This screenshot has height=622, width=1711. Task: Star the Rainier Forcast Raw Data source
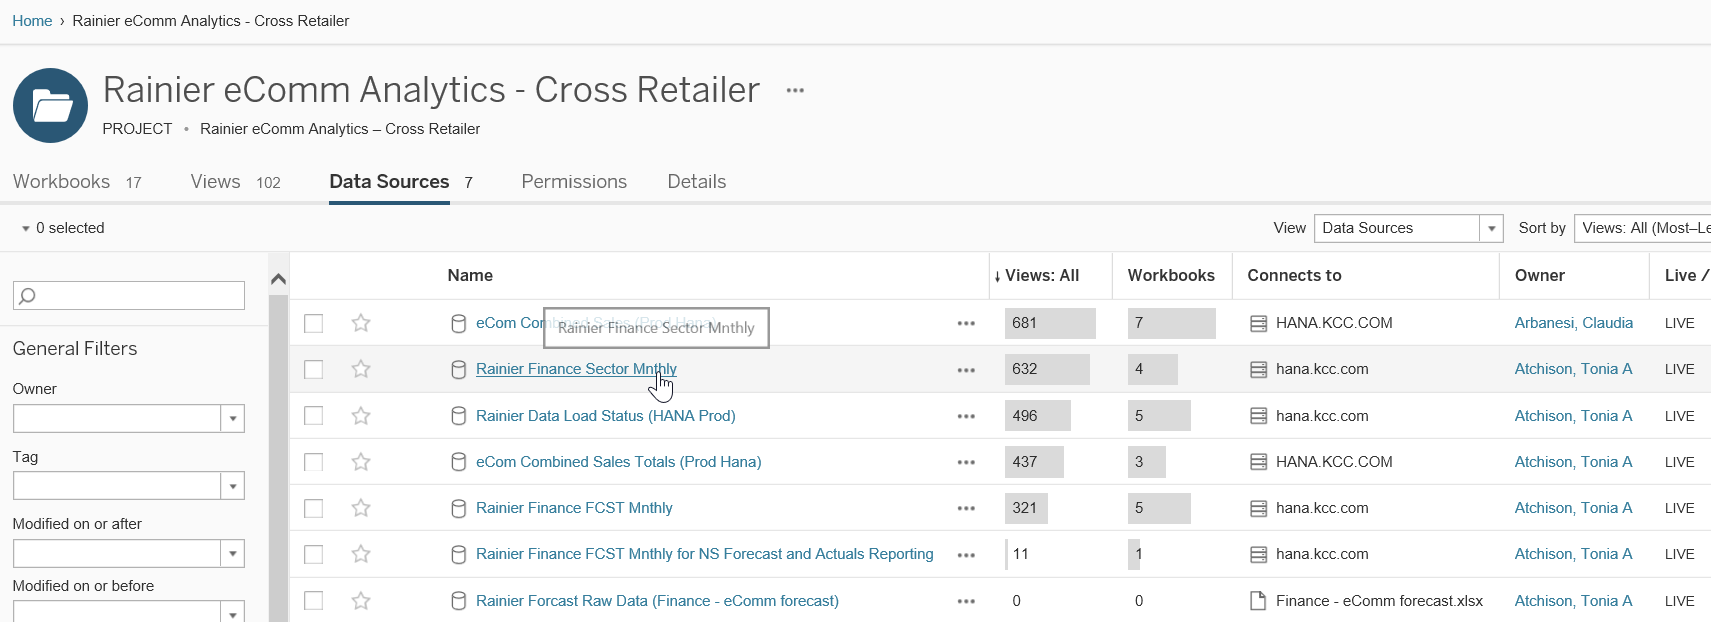pyautogui.click(x=361, y=601)
